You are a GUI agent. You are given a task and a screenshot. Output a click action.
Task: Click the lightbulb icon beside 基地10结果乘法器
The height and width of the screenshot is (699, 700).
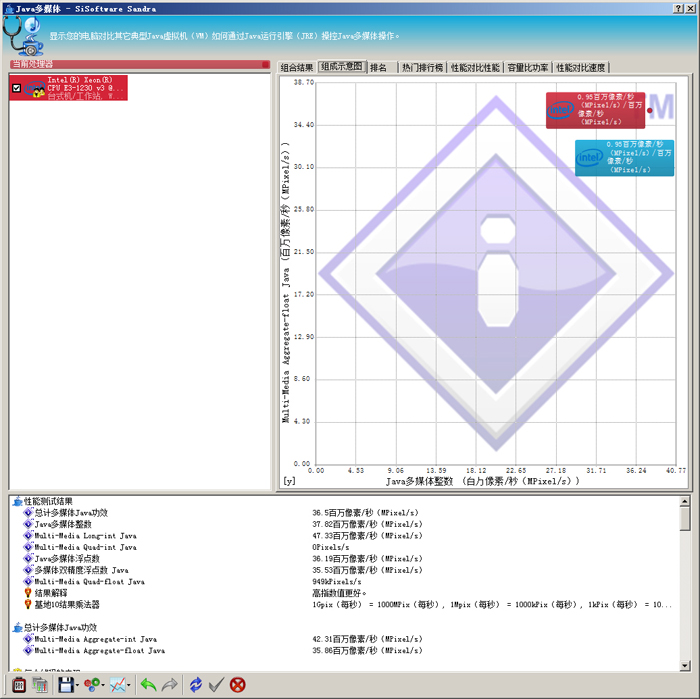click(x=28, y=605)
